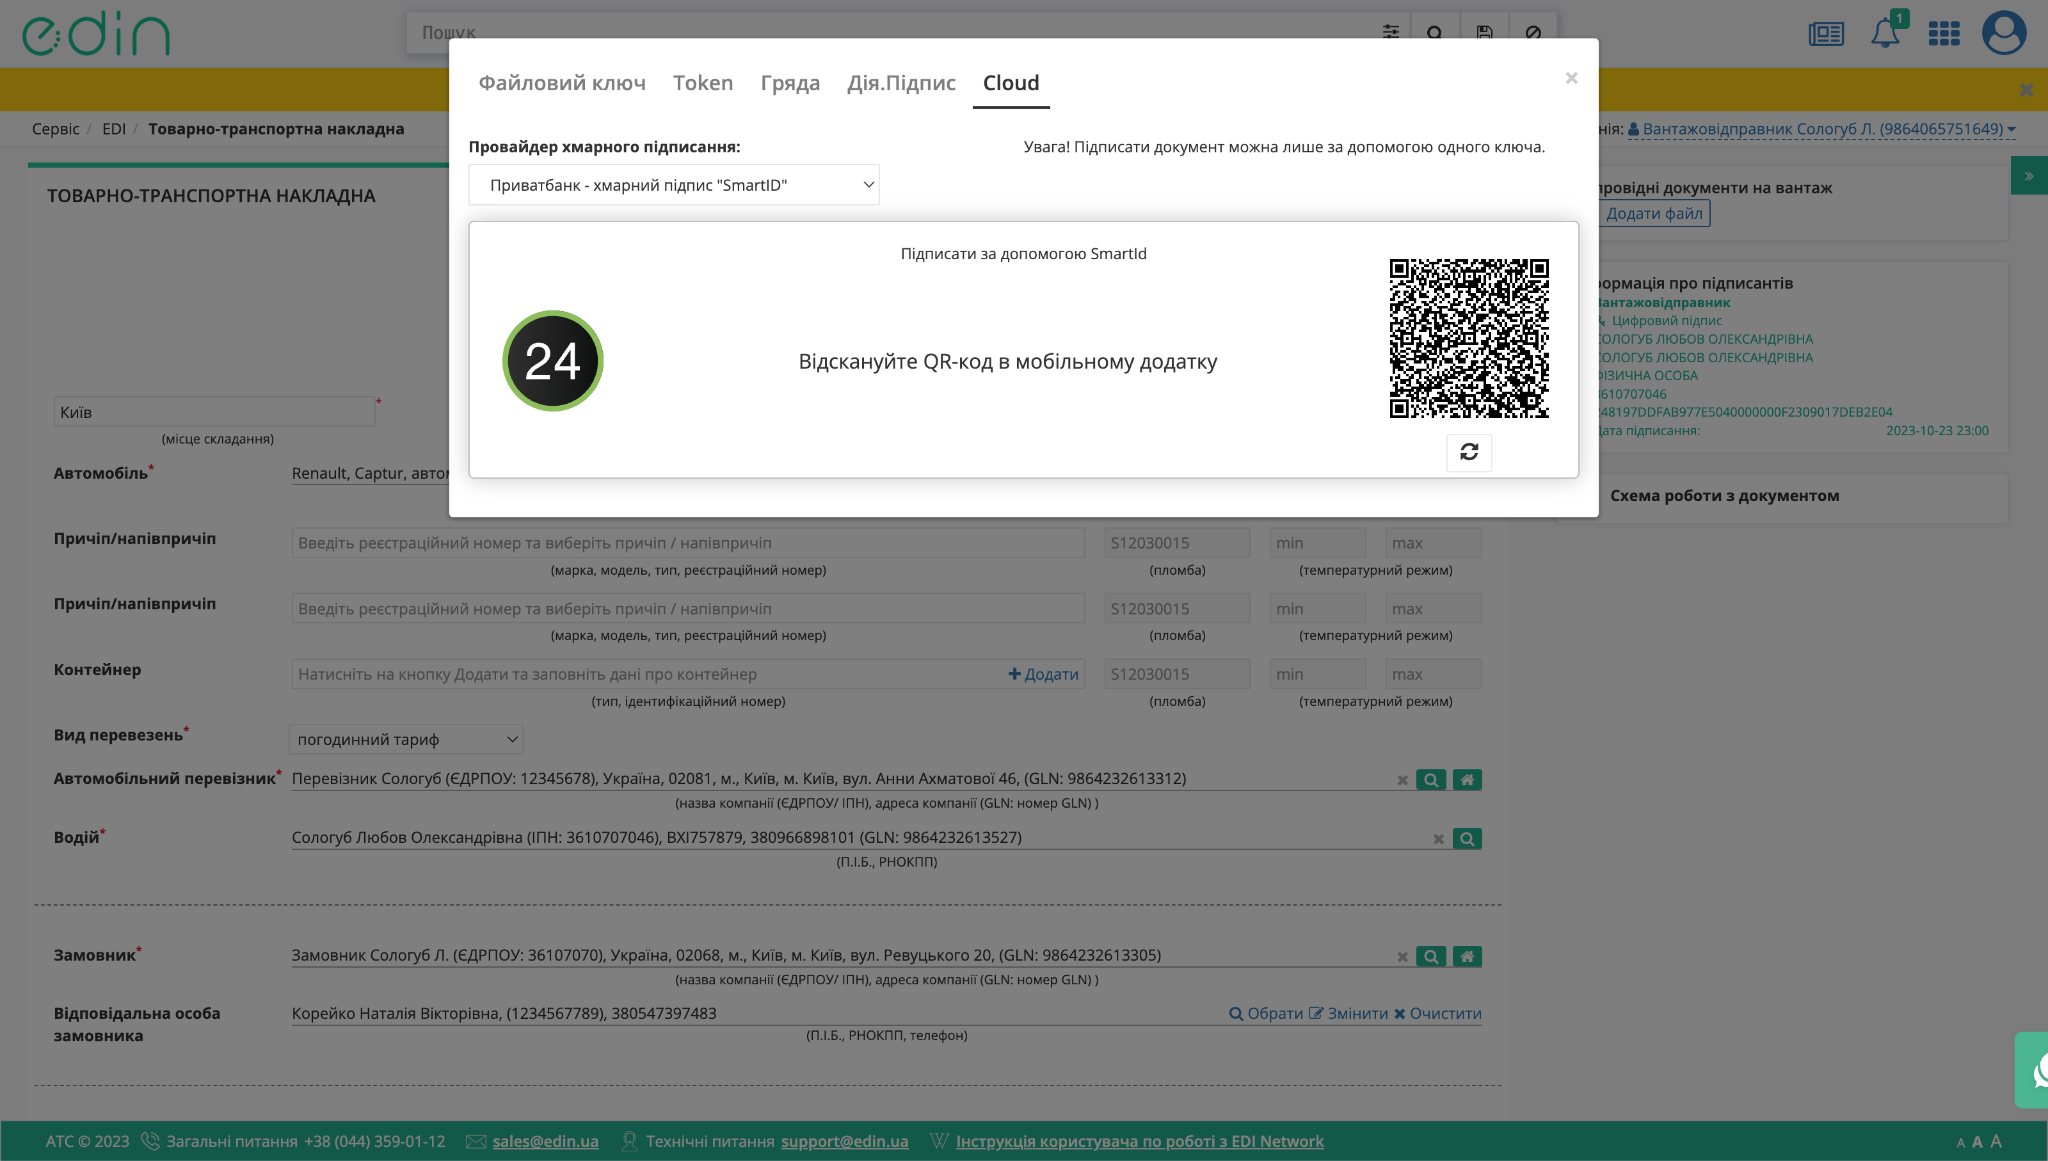Search for driver in Водій row

click(1467, 839)
